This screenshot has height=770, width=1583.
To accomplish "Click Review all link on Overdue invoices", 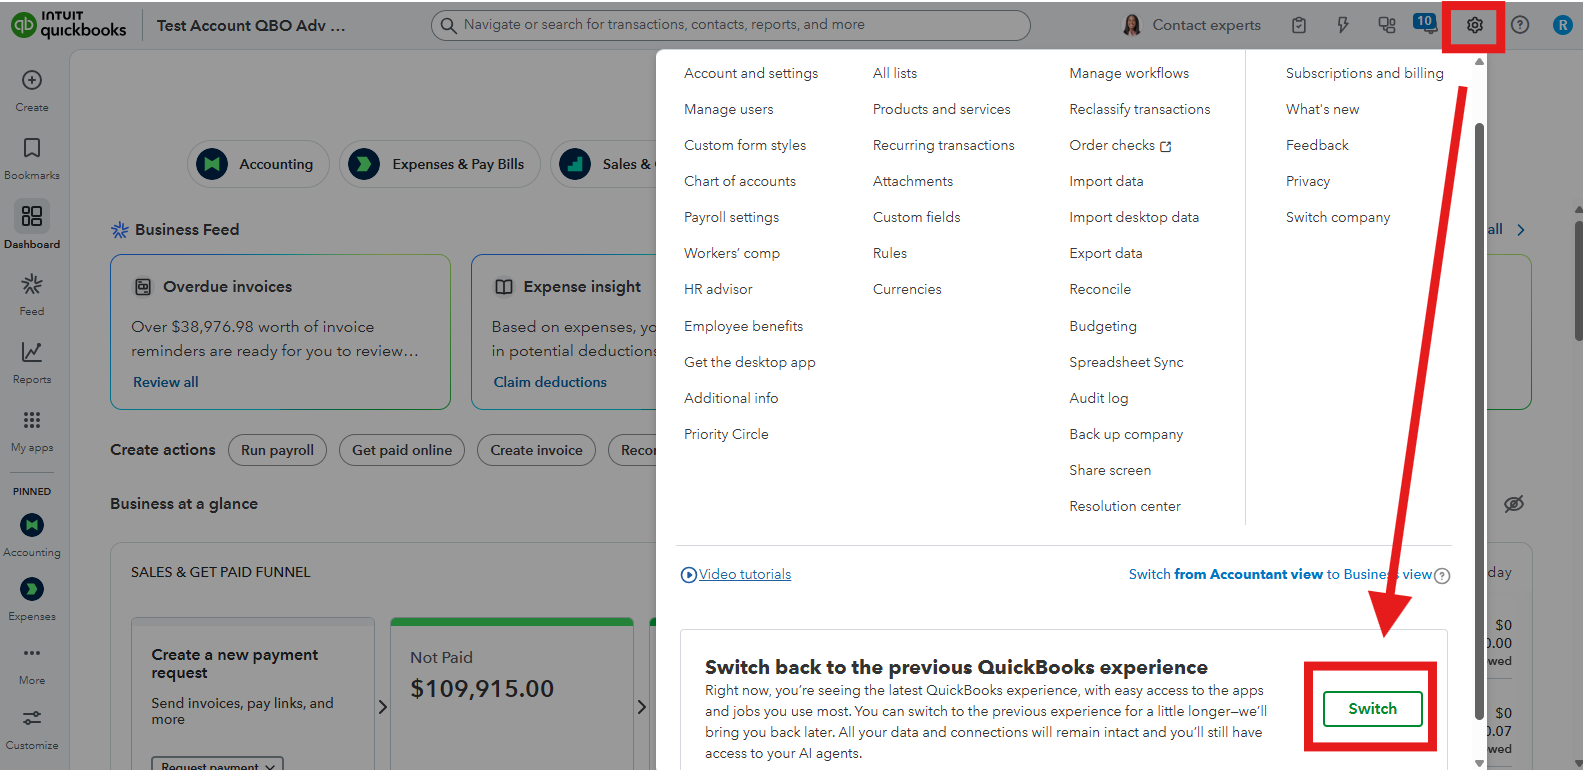I will 166,382.
